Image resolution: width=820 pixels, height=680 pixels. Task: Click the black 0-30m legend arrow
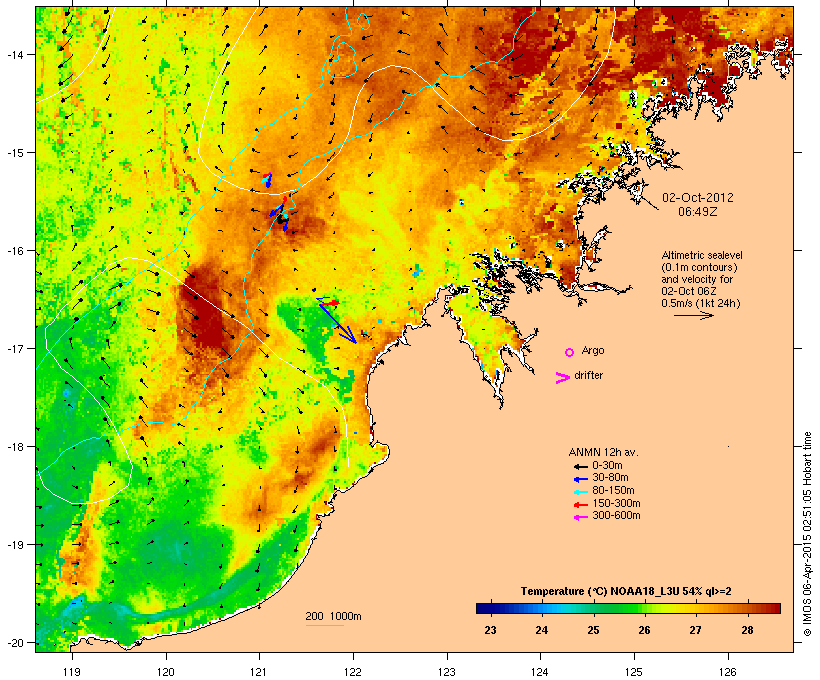[x=580, y=466]
